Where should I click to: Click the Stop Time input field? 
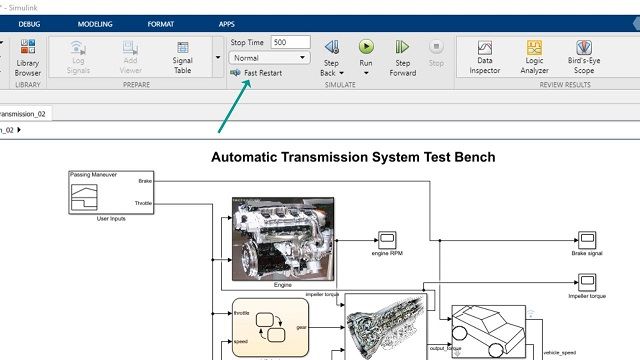(x=290, y=42)
